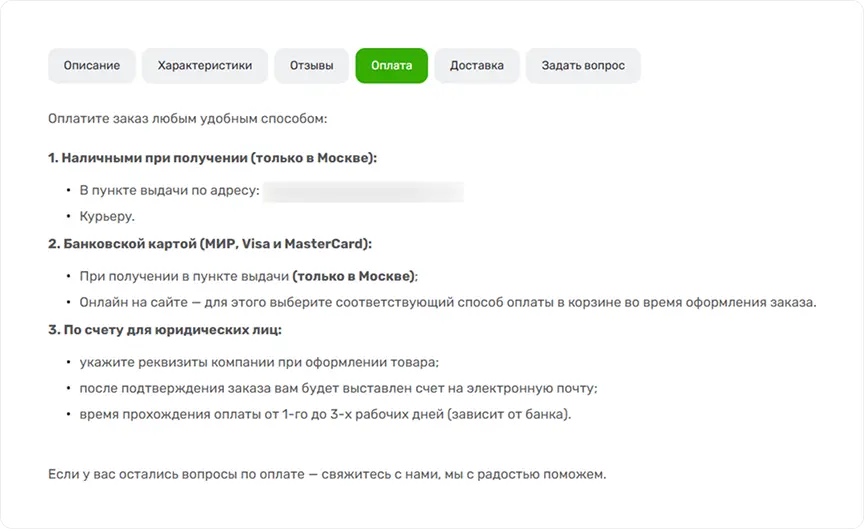Viewport: 864px width, 529px height.
Task: Open the Описание tab
Action: pyautogui.click(x=92, y=66)
